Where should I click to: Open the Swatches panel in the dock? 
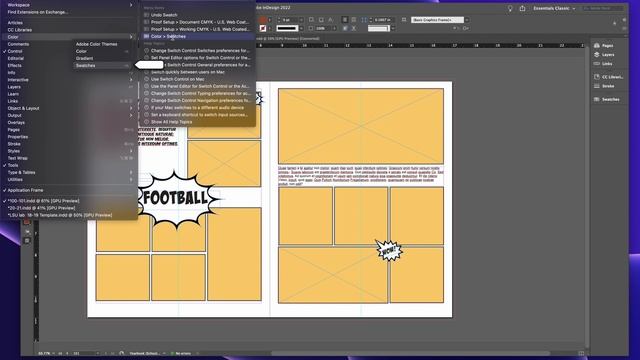[x=607, y=99]
